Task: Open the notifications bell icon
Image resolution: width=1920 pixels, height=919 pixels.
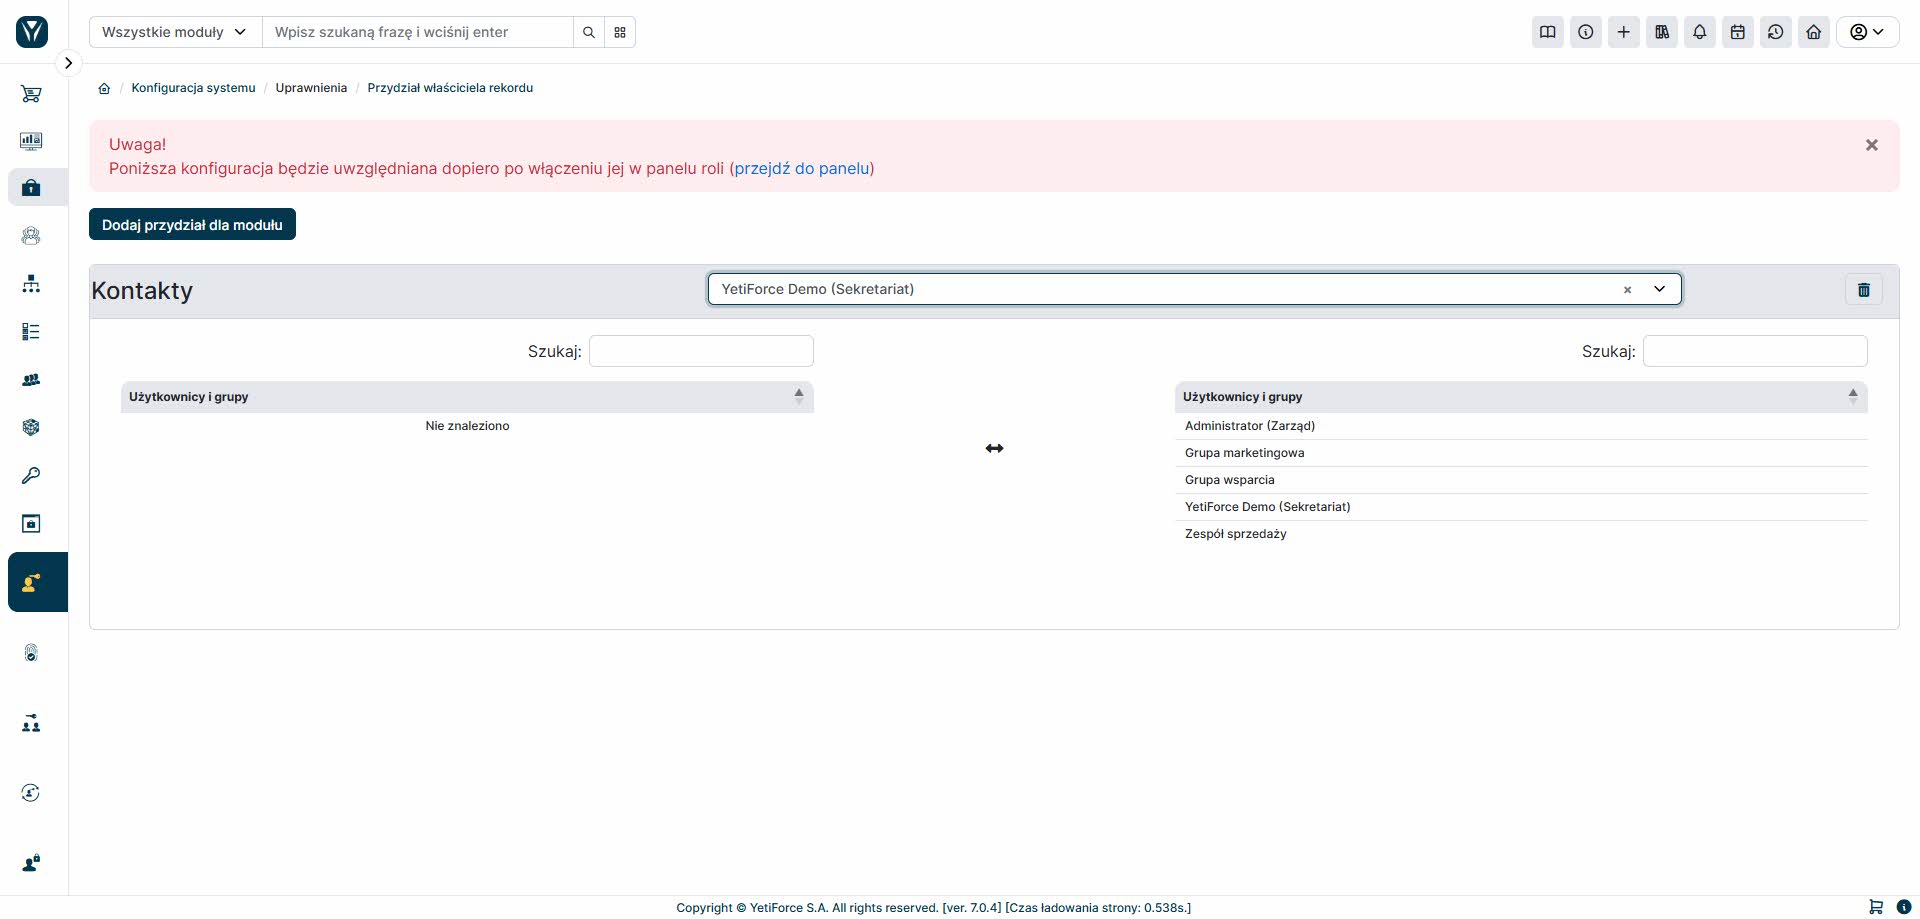Action: coord(1700,32)
